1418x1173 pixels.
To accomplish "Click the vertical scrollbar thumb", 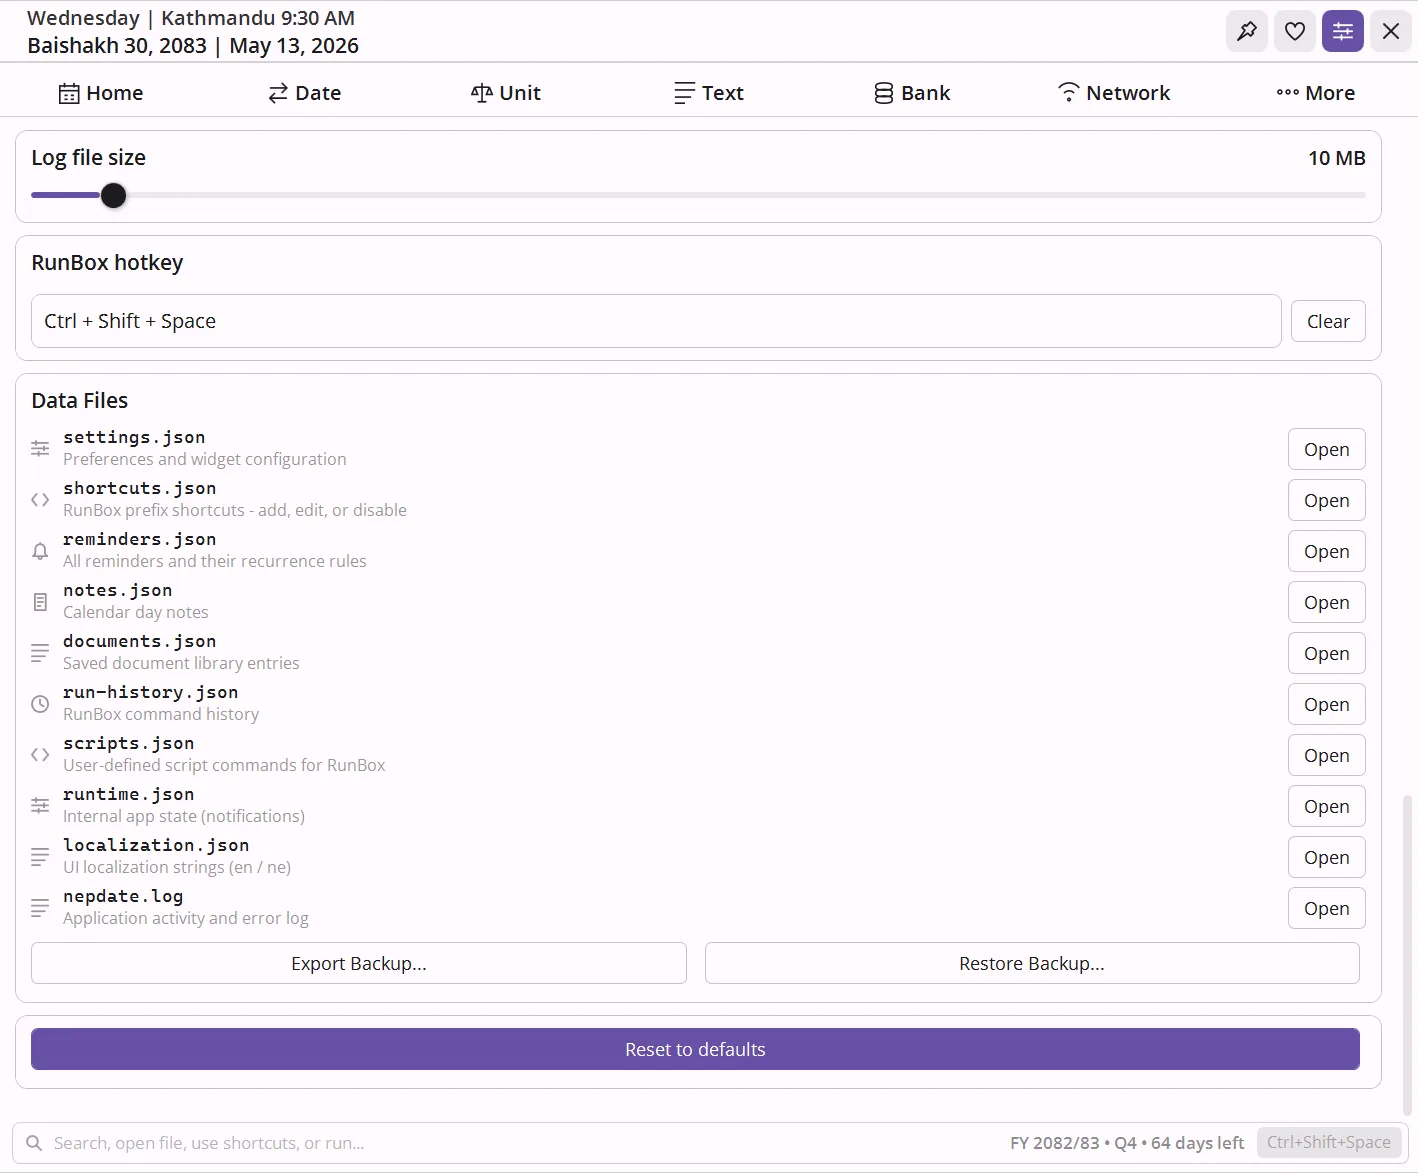I will click(1408, 955).
